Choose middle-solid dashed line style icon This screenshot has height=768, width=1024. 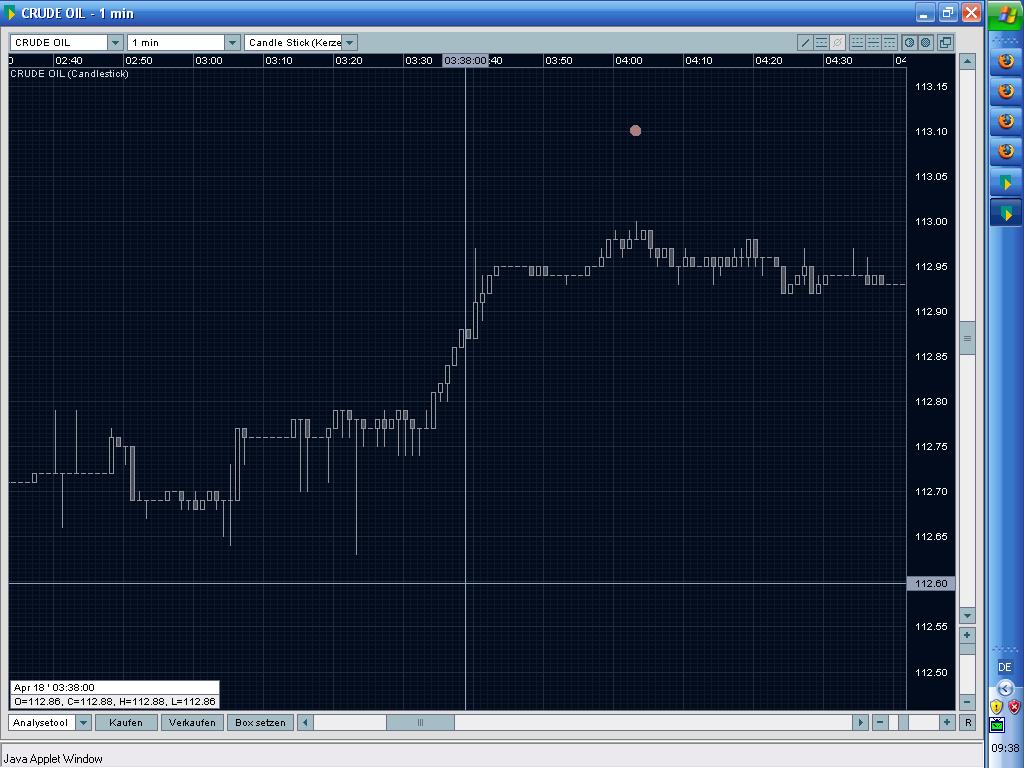pos(873,43)
